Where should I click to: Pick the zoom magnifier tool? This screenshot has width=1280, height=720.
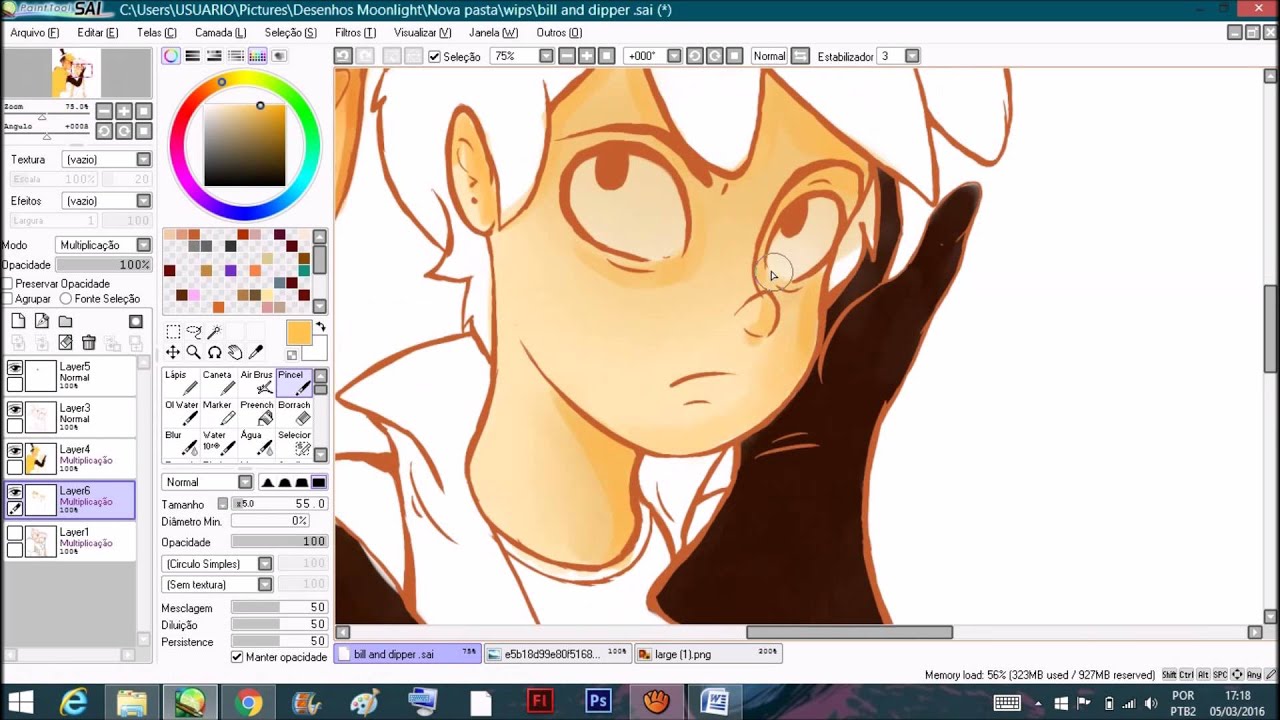[x=194, y=352]
